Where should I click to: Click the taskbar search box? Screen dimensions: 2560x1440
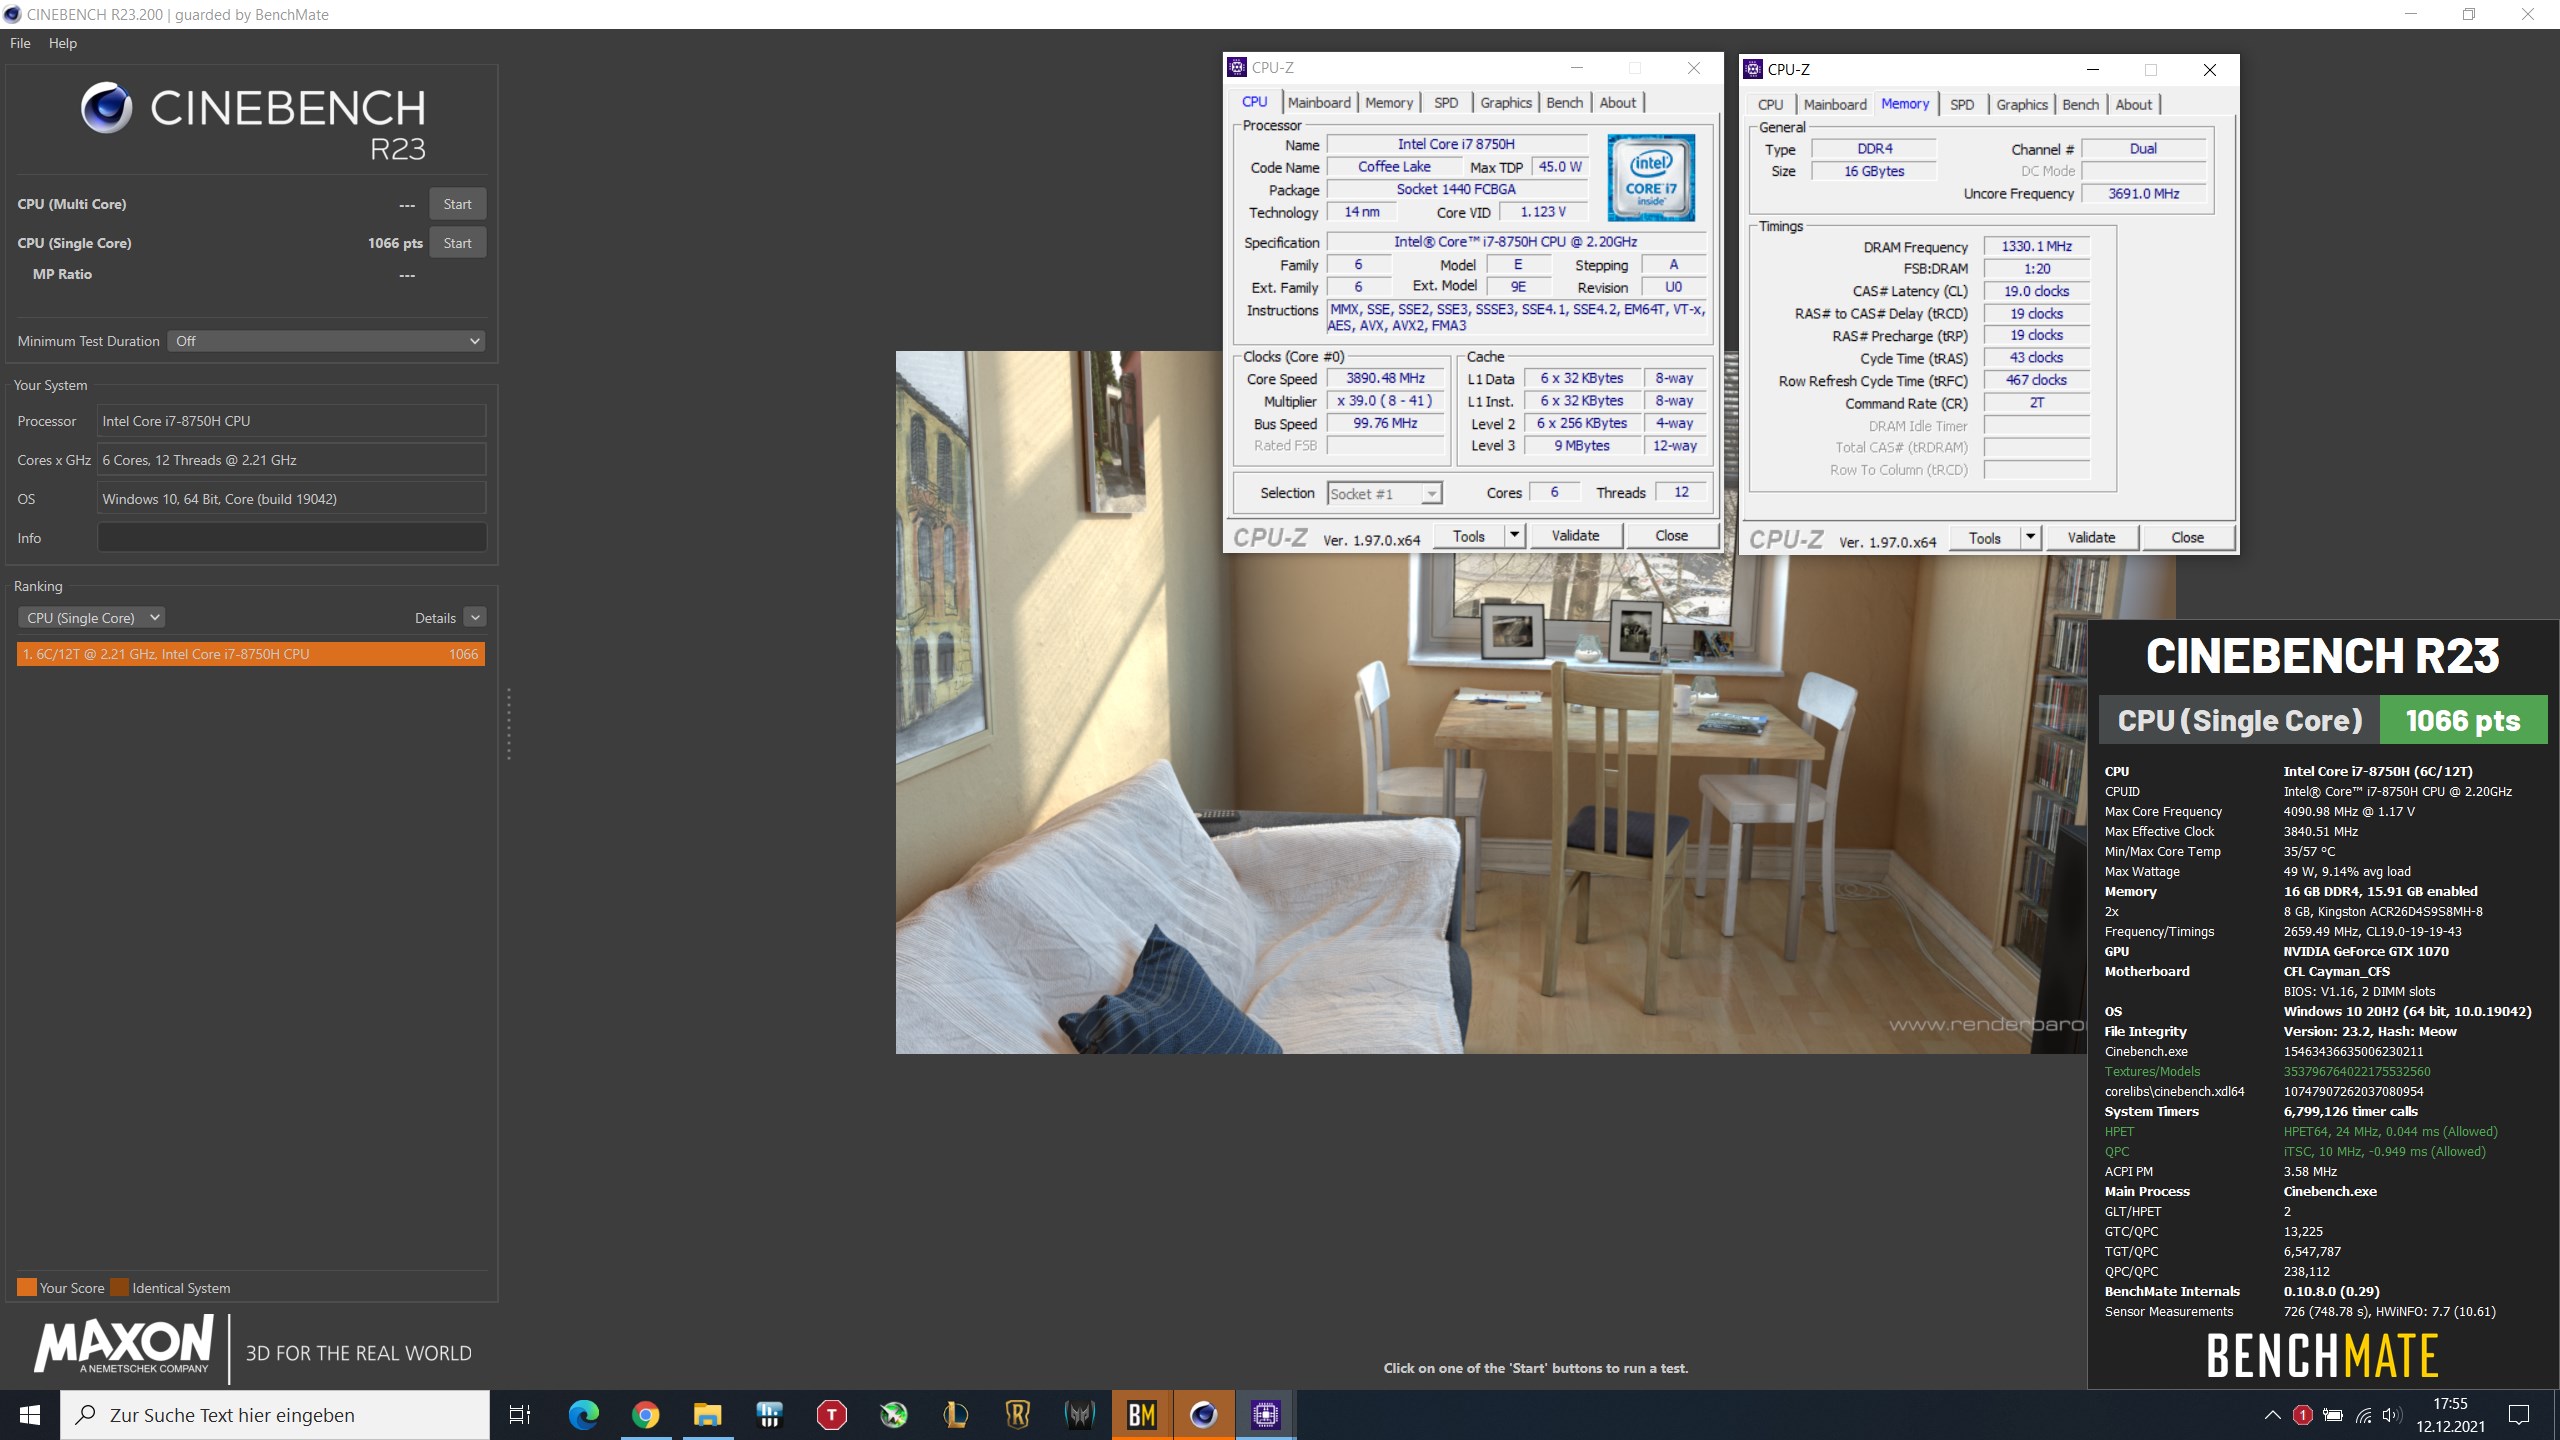point(275,1415)
